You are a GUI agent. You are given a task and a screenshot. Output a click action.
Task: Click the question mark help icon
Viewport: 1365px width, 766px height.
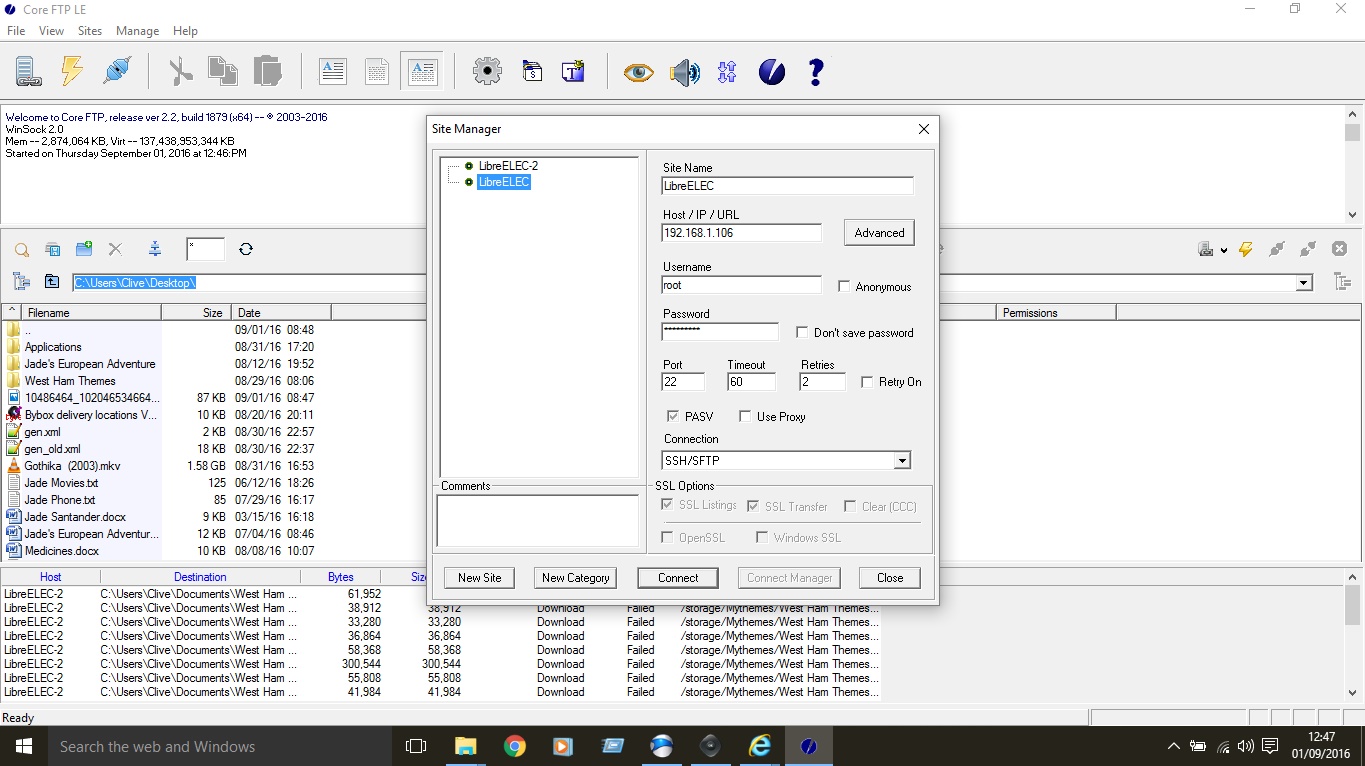tap(816, 72)
